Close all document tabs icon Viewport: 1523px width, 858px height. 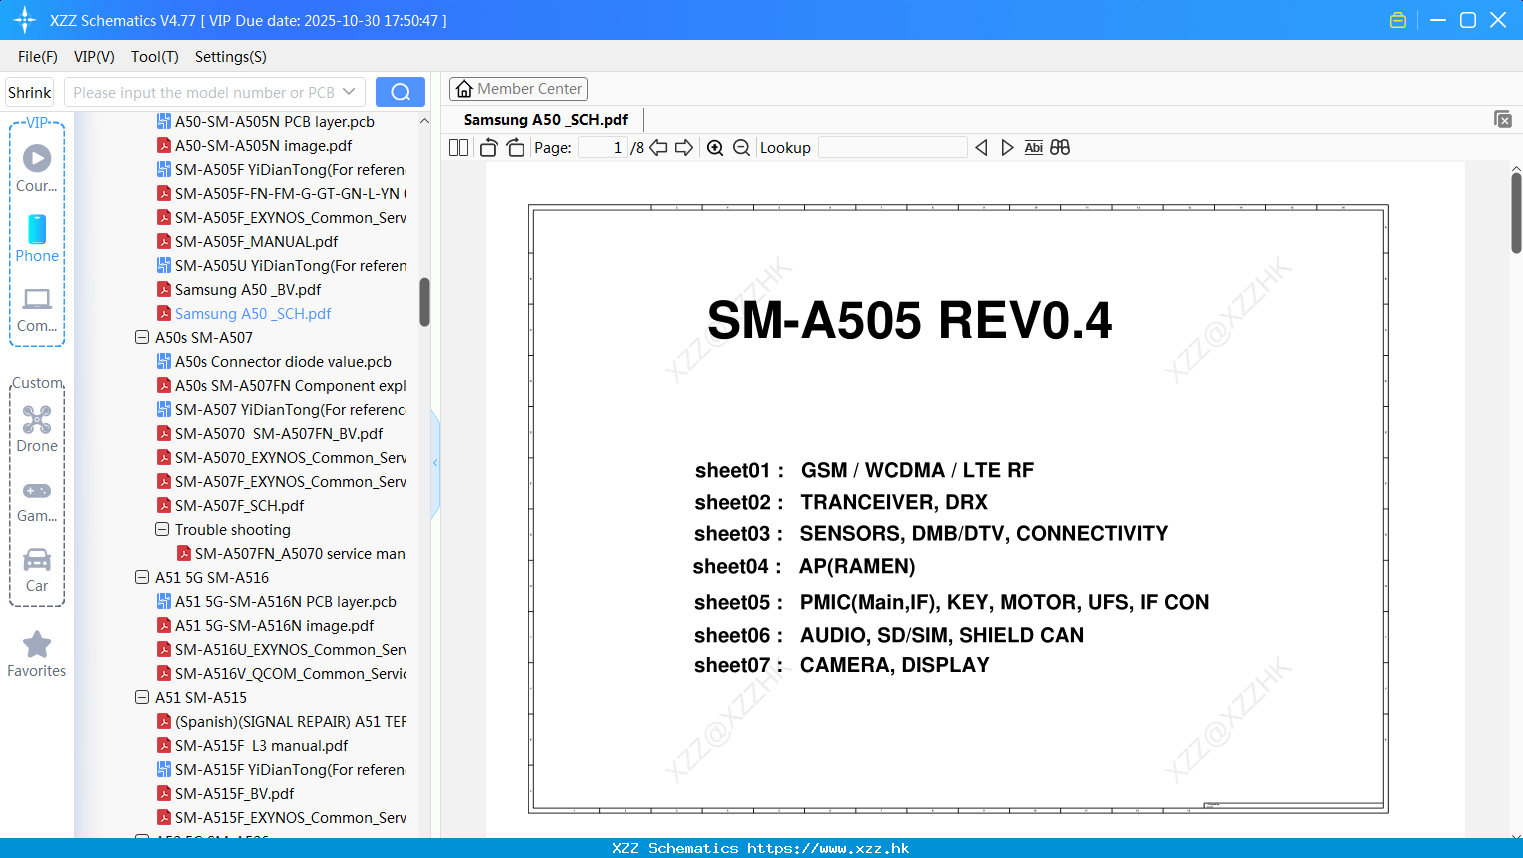[x=1503, y=119]
